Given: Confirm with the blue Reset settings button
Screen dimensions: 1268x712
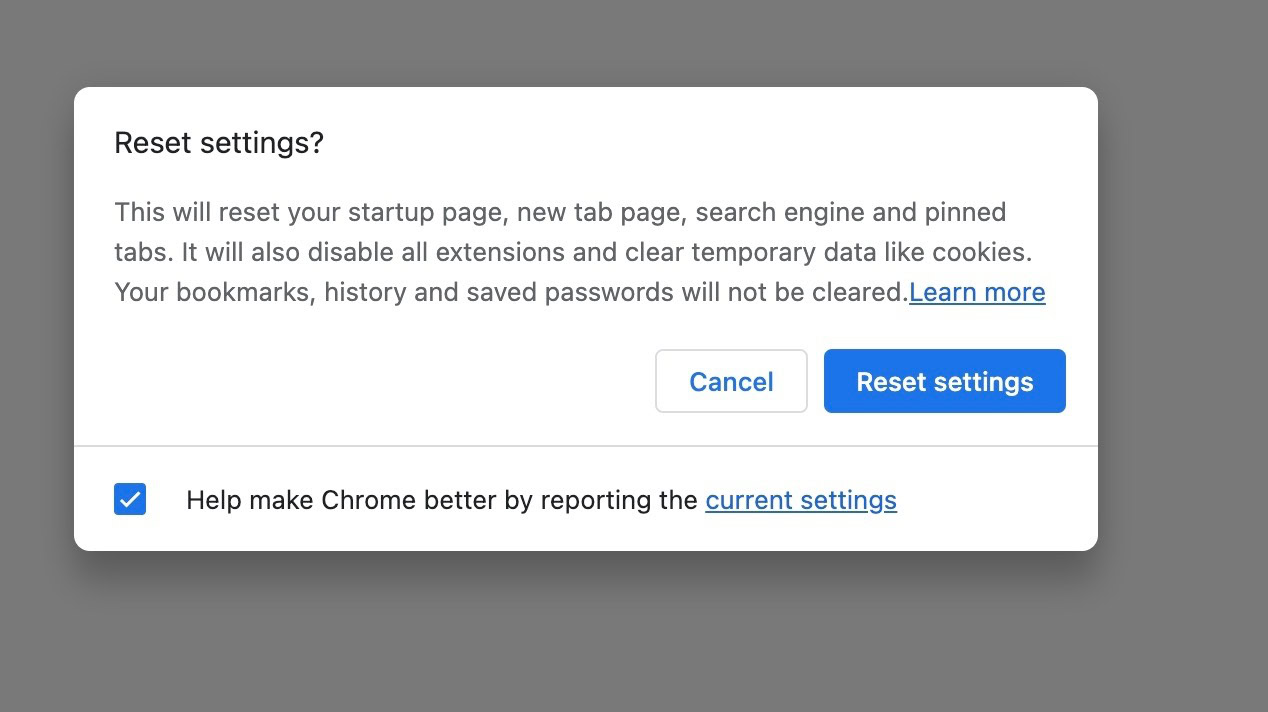Looking at the screenshot, I should pos(944,381).
